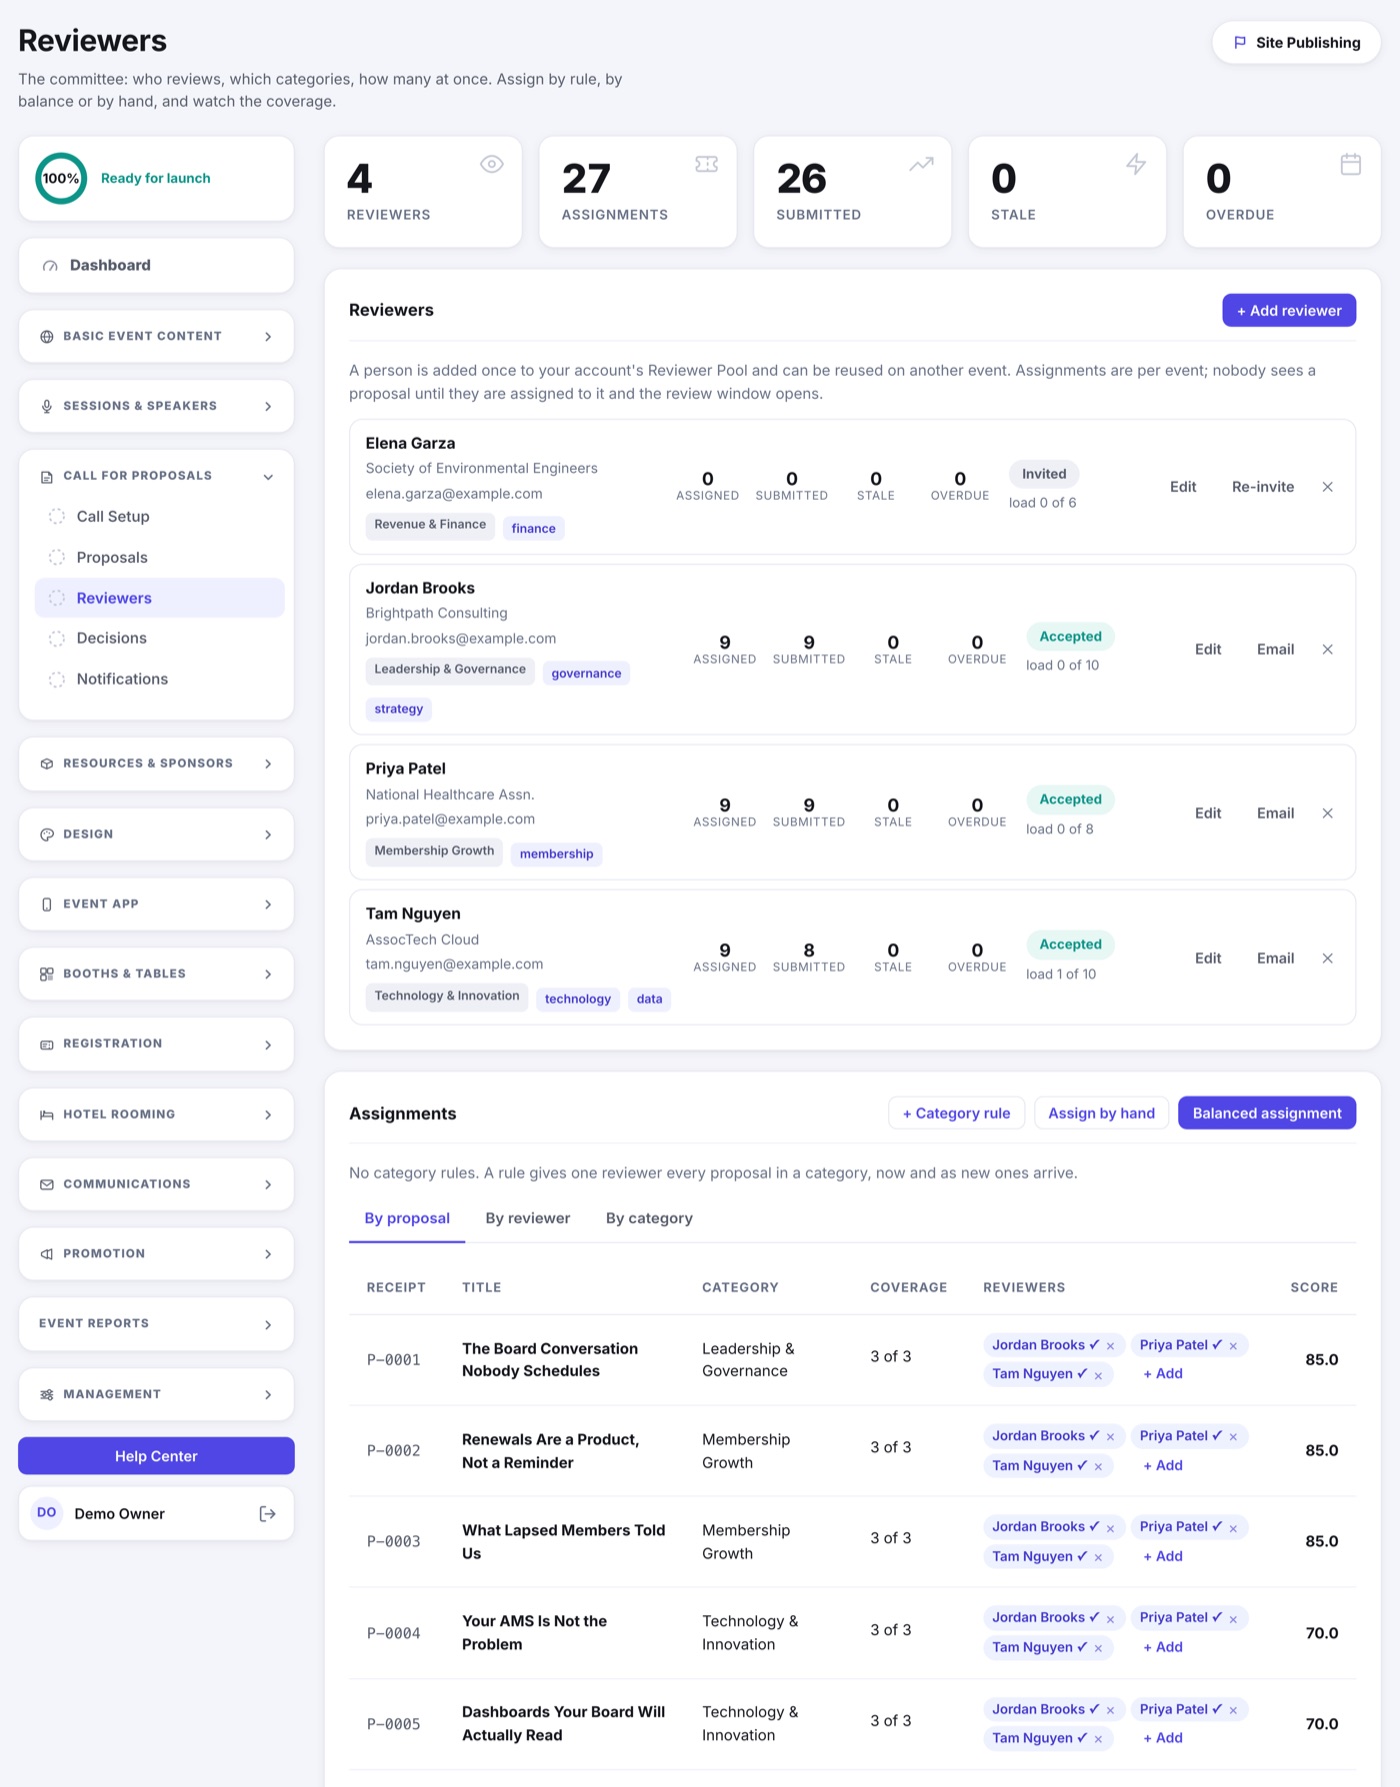Open the Category rule dialog
Viewport: 1400px width, 1787px height.
956,1113
